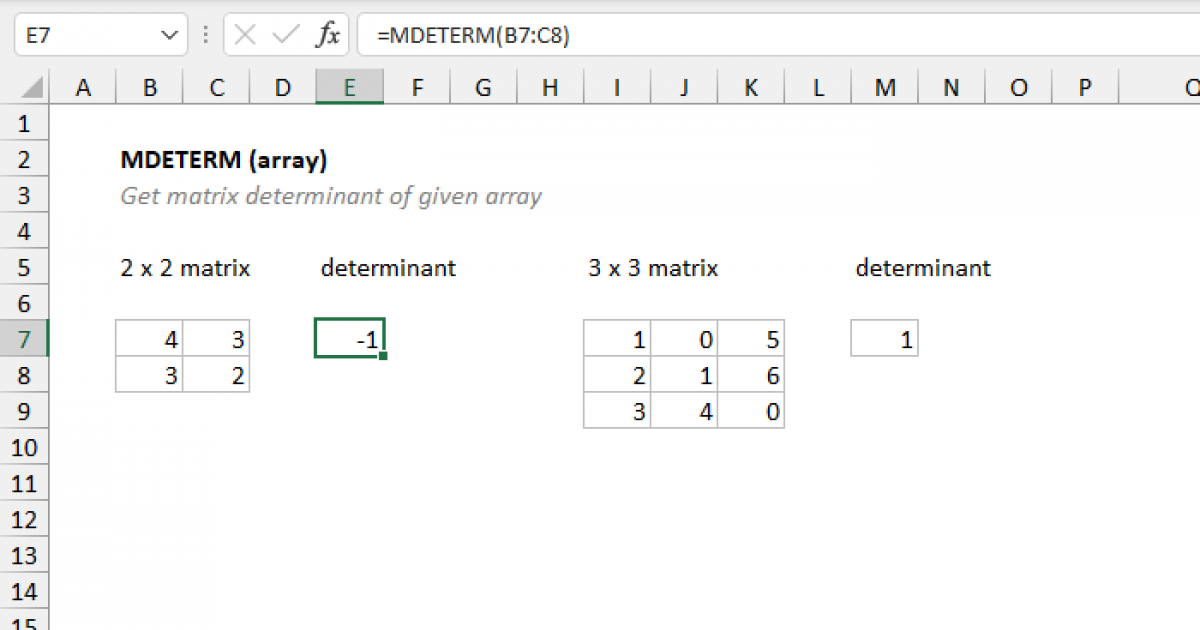Click row 15 header at the bottom
Image resolution: width=1200 pixels, height=630 pixels.
(24, 624)
